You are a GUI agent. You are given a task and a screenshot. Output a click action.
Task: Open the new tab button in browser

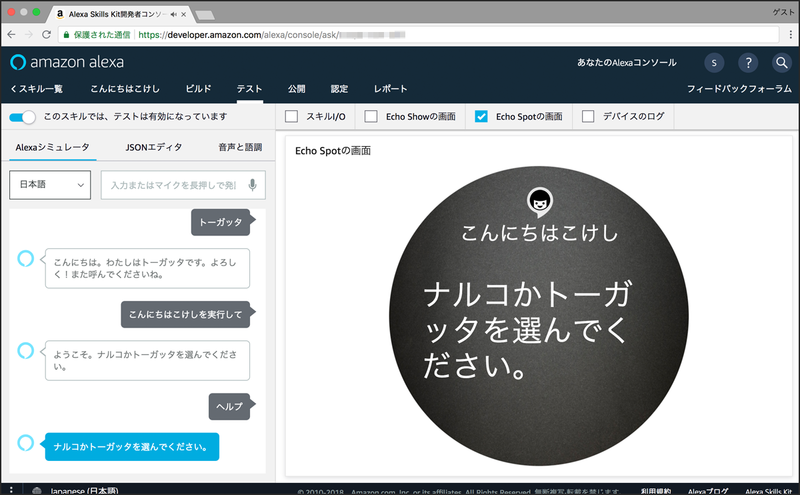pyautogui.click(x=205, y=15)
